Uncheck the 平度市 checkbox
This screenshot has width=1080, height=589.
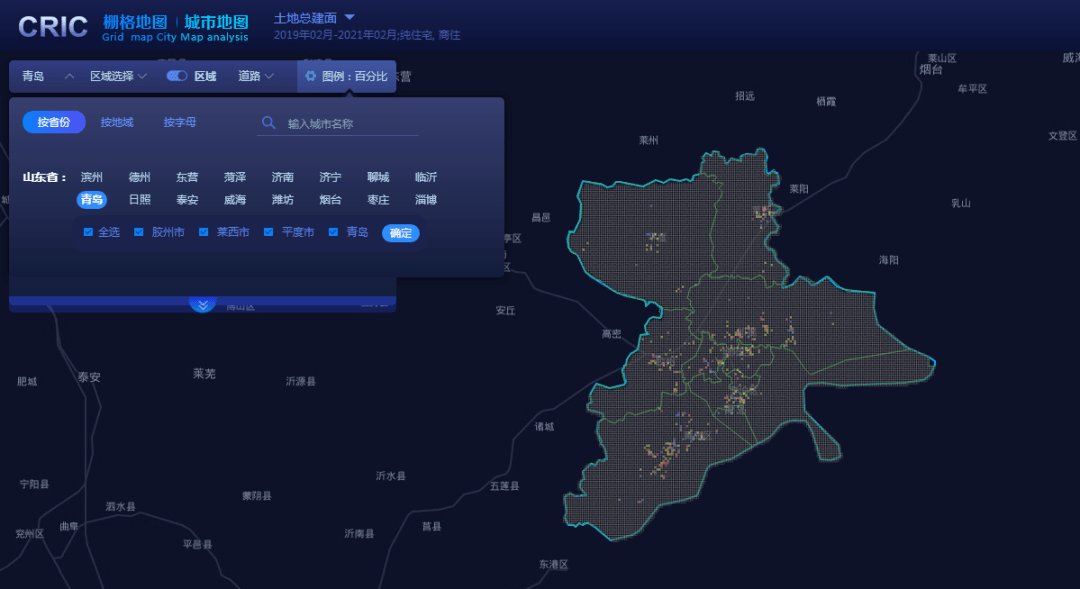coord(269,232)
